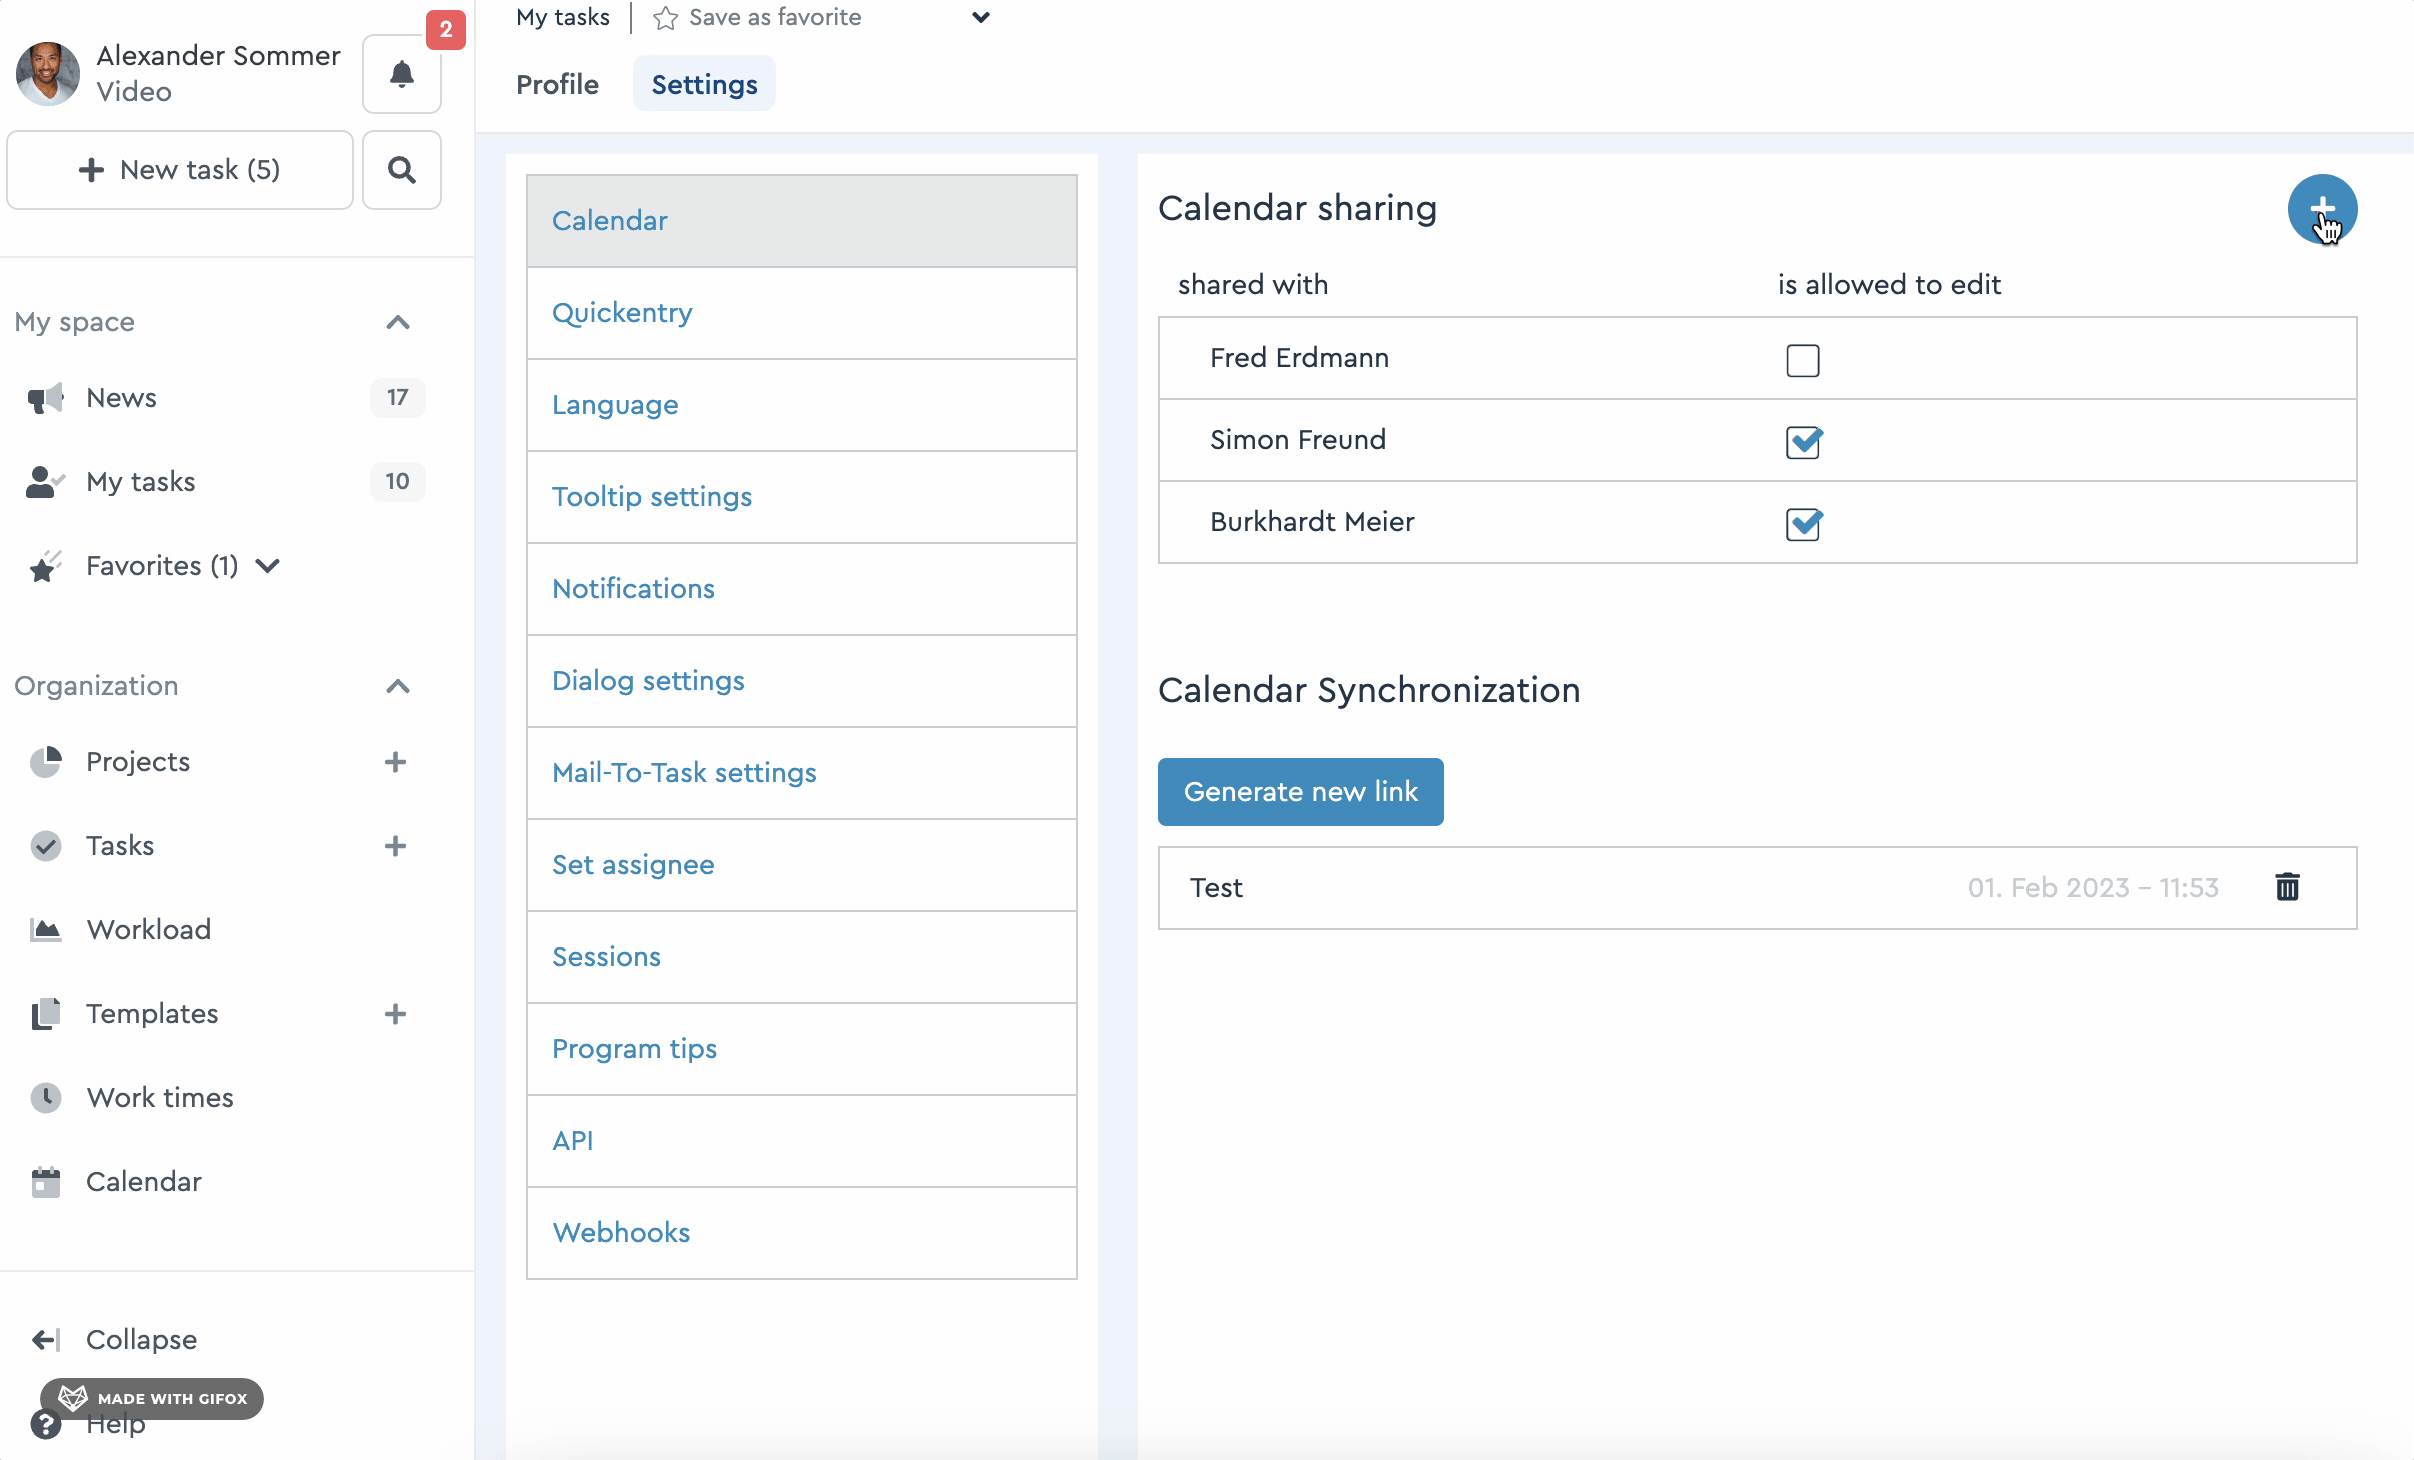This screenshot has height=1460, width=2414.
Task: Click the search magnifier button
Action: (402, 170)
